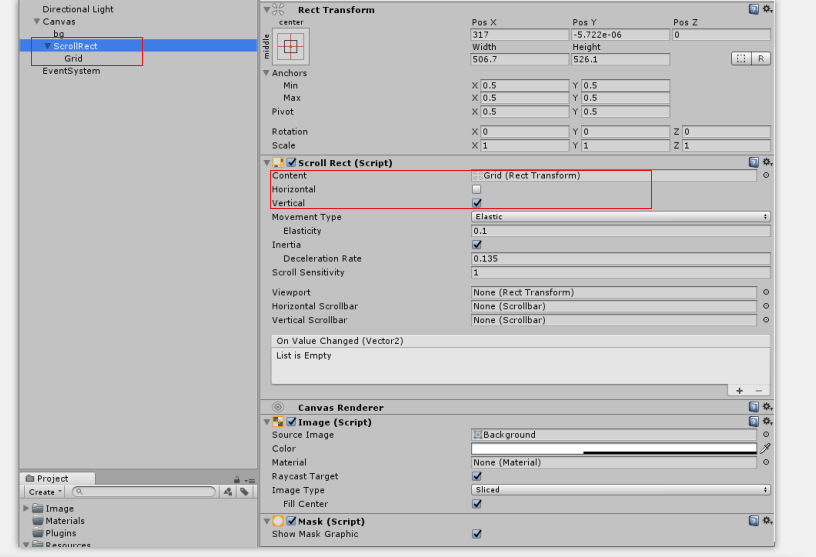
Task: Click the Pos X input field
Action: (519, 34)
